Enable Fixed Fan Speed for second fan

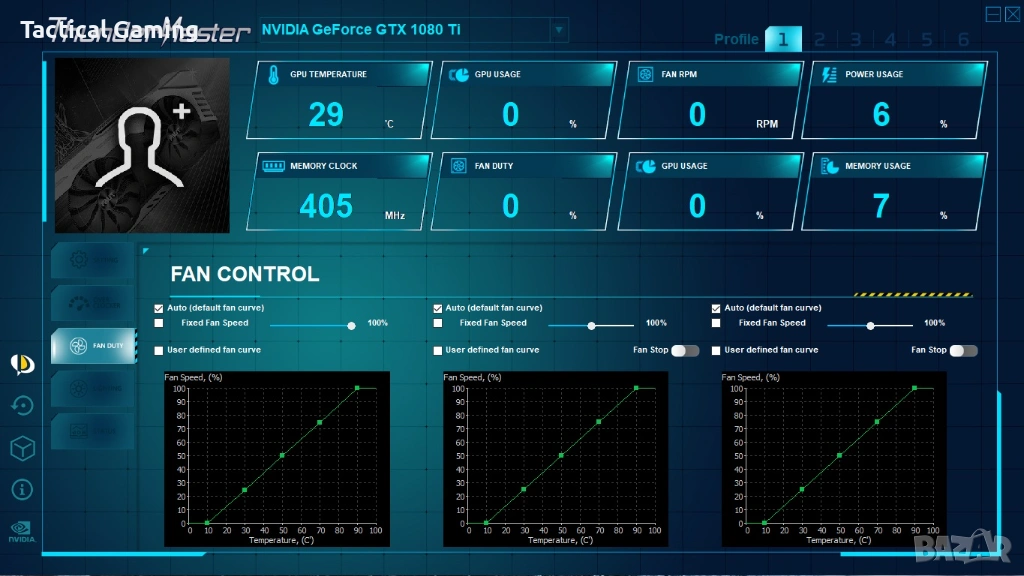pos(438,323)
